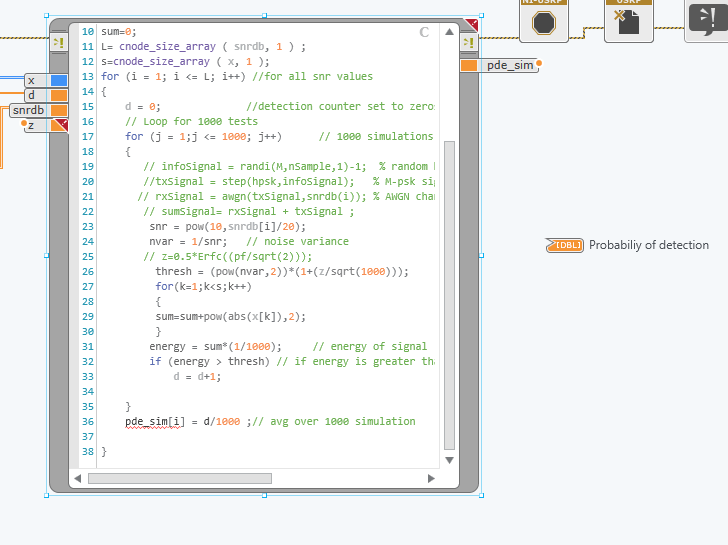The image size is (728, 545).
Task: Click the Probabiliy of detection label
Action: 649,245
